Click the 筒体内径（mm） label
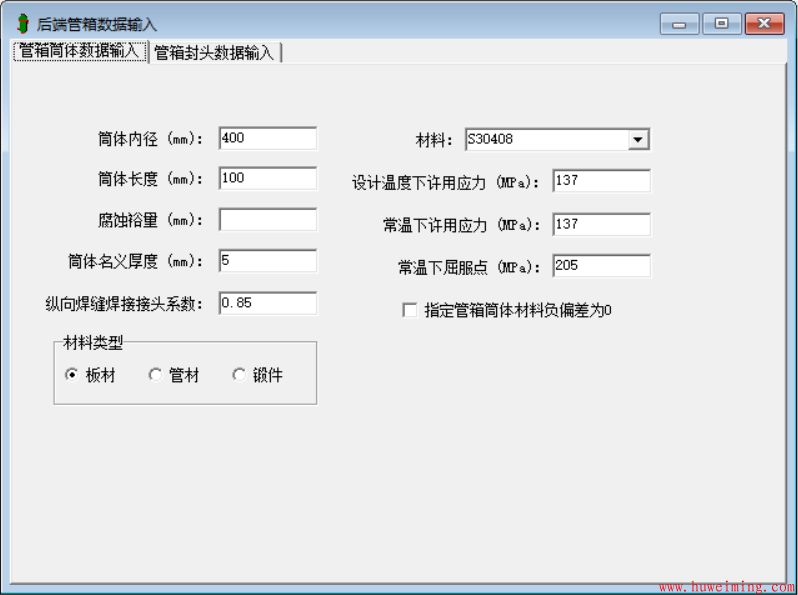Screen dimensions: 798x595 click(150, 139)
